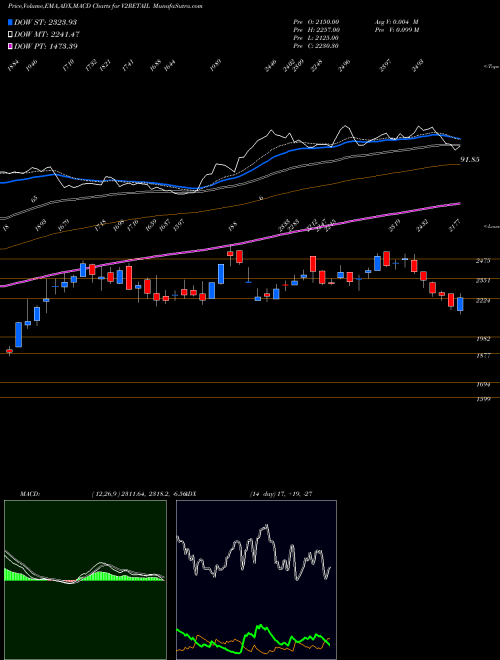
Task: Click the MACD: indicator label
Action: (30, 494)
